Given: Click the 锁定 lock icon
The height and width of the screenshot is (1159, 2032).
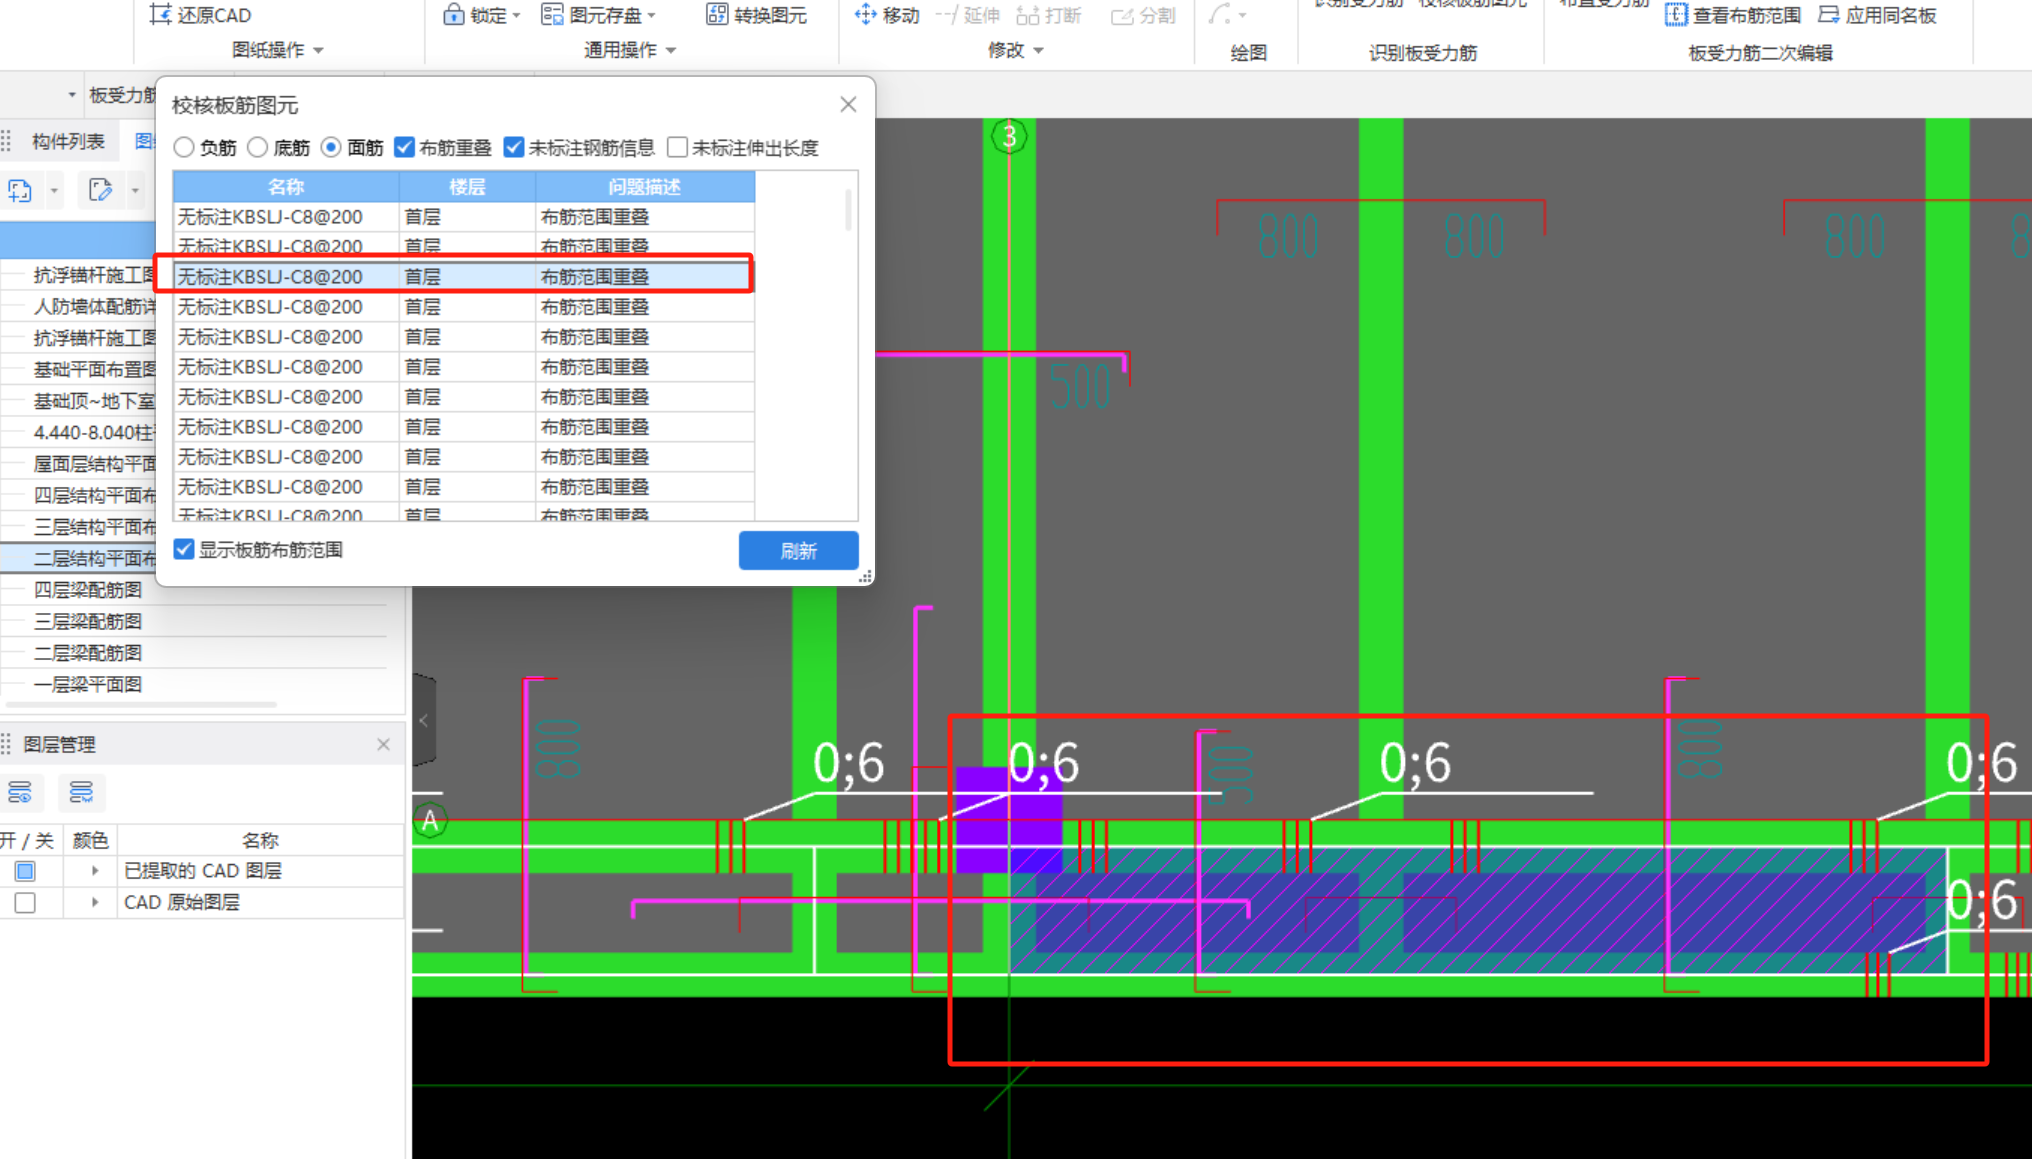Looking at the screenshot, I should pyautogui.click(x=454, y=15).
